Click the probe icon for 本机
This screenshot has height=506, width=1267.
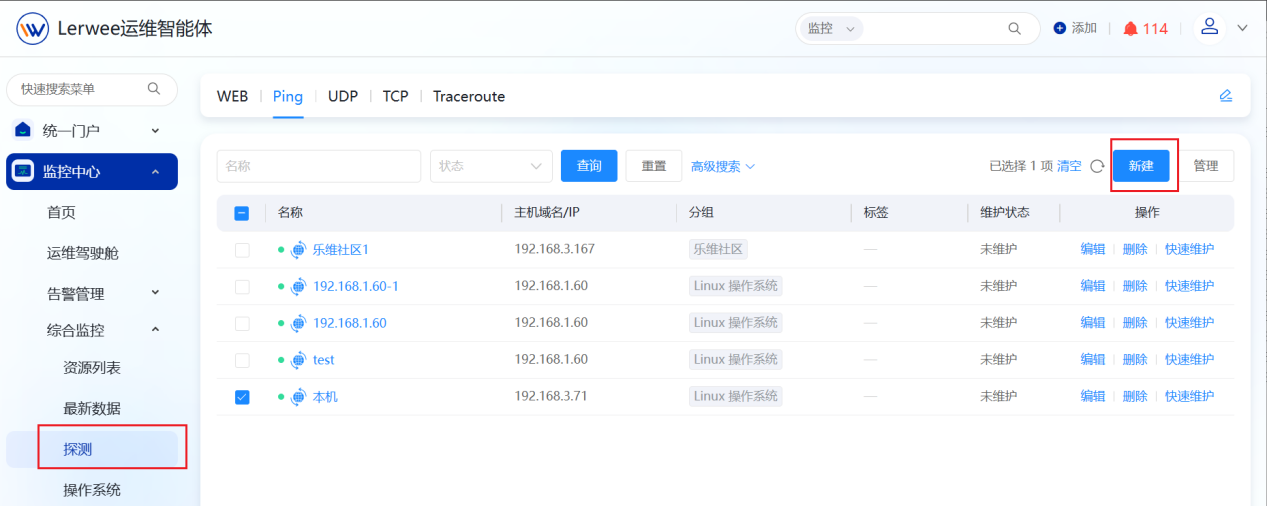(x=298, y=397)
